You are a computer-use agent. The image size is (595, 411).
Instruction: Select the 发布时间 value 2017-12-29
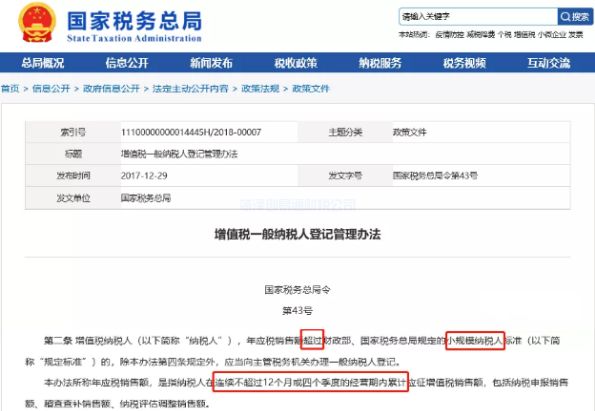point(144,176)
